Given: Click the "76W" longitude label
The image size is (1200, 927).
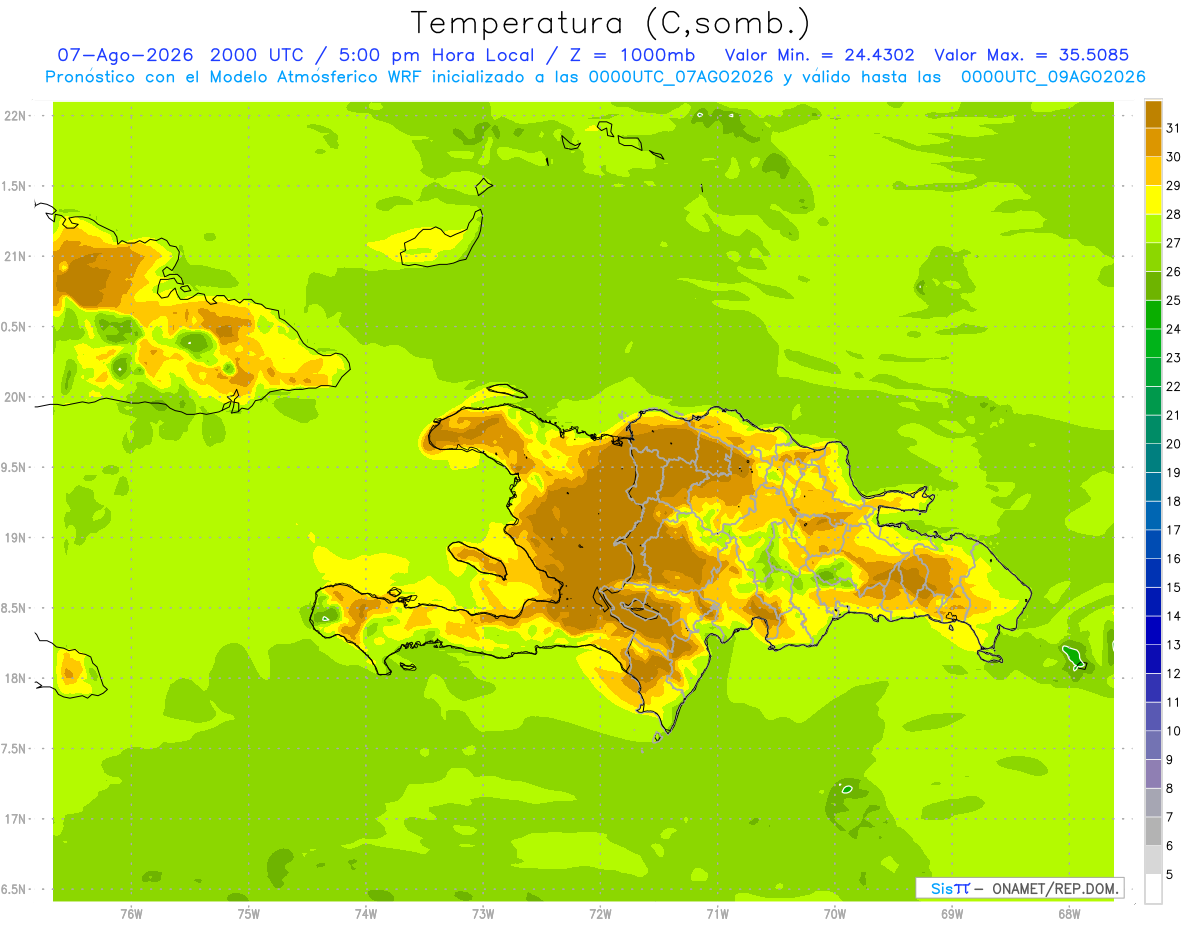Looking at the screenshot, I should pyautogui.click(x=131, y=914).
